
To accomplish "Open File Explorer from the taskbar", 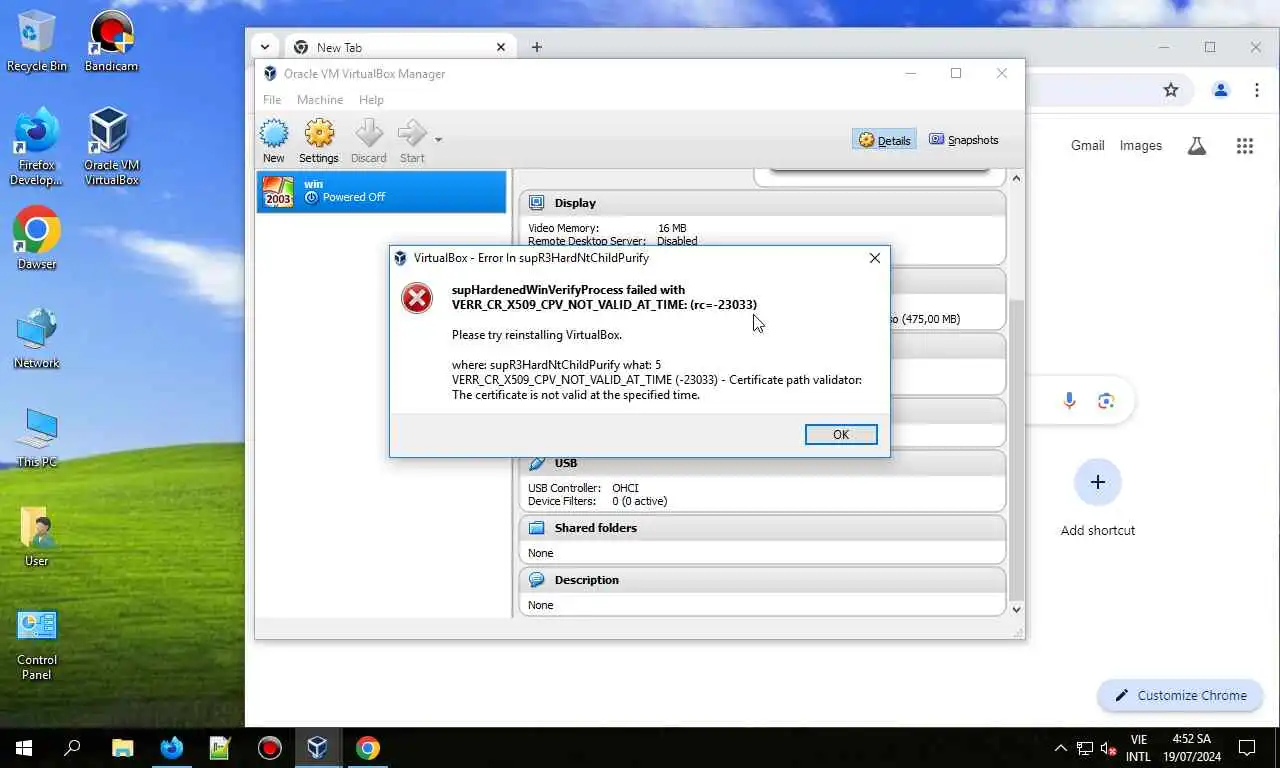I will coord(122,748).
